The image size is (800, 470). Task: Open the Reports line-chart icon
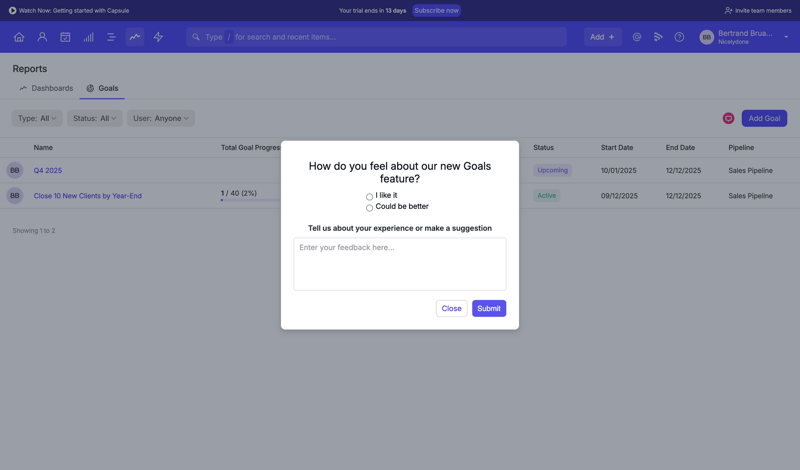point(135,37)
